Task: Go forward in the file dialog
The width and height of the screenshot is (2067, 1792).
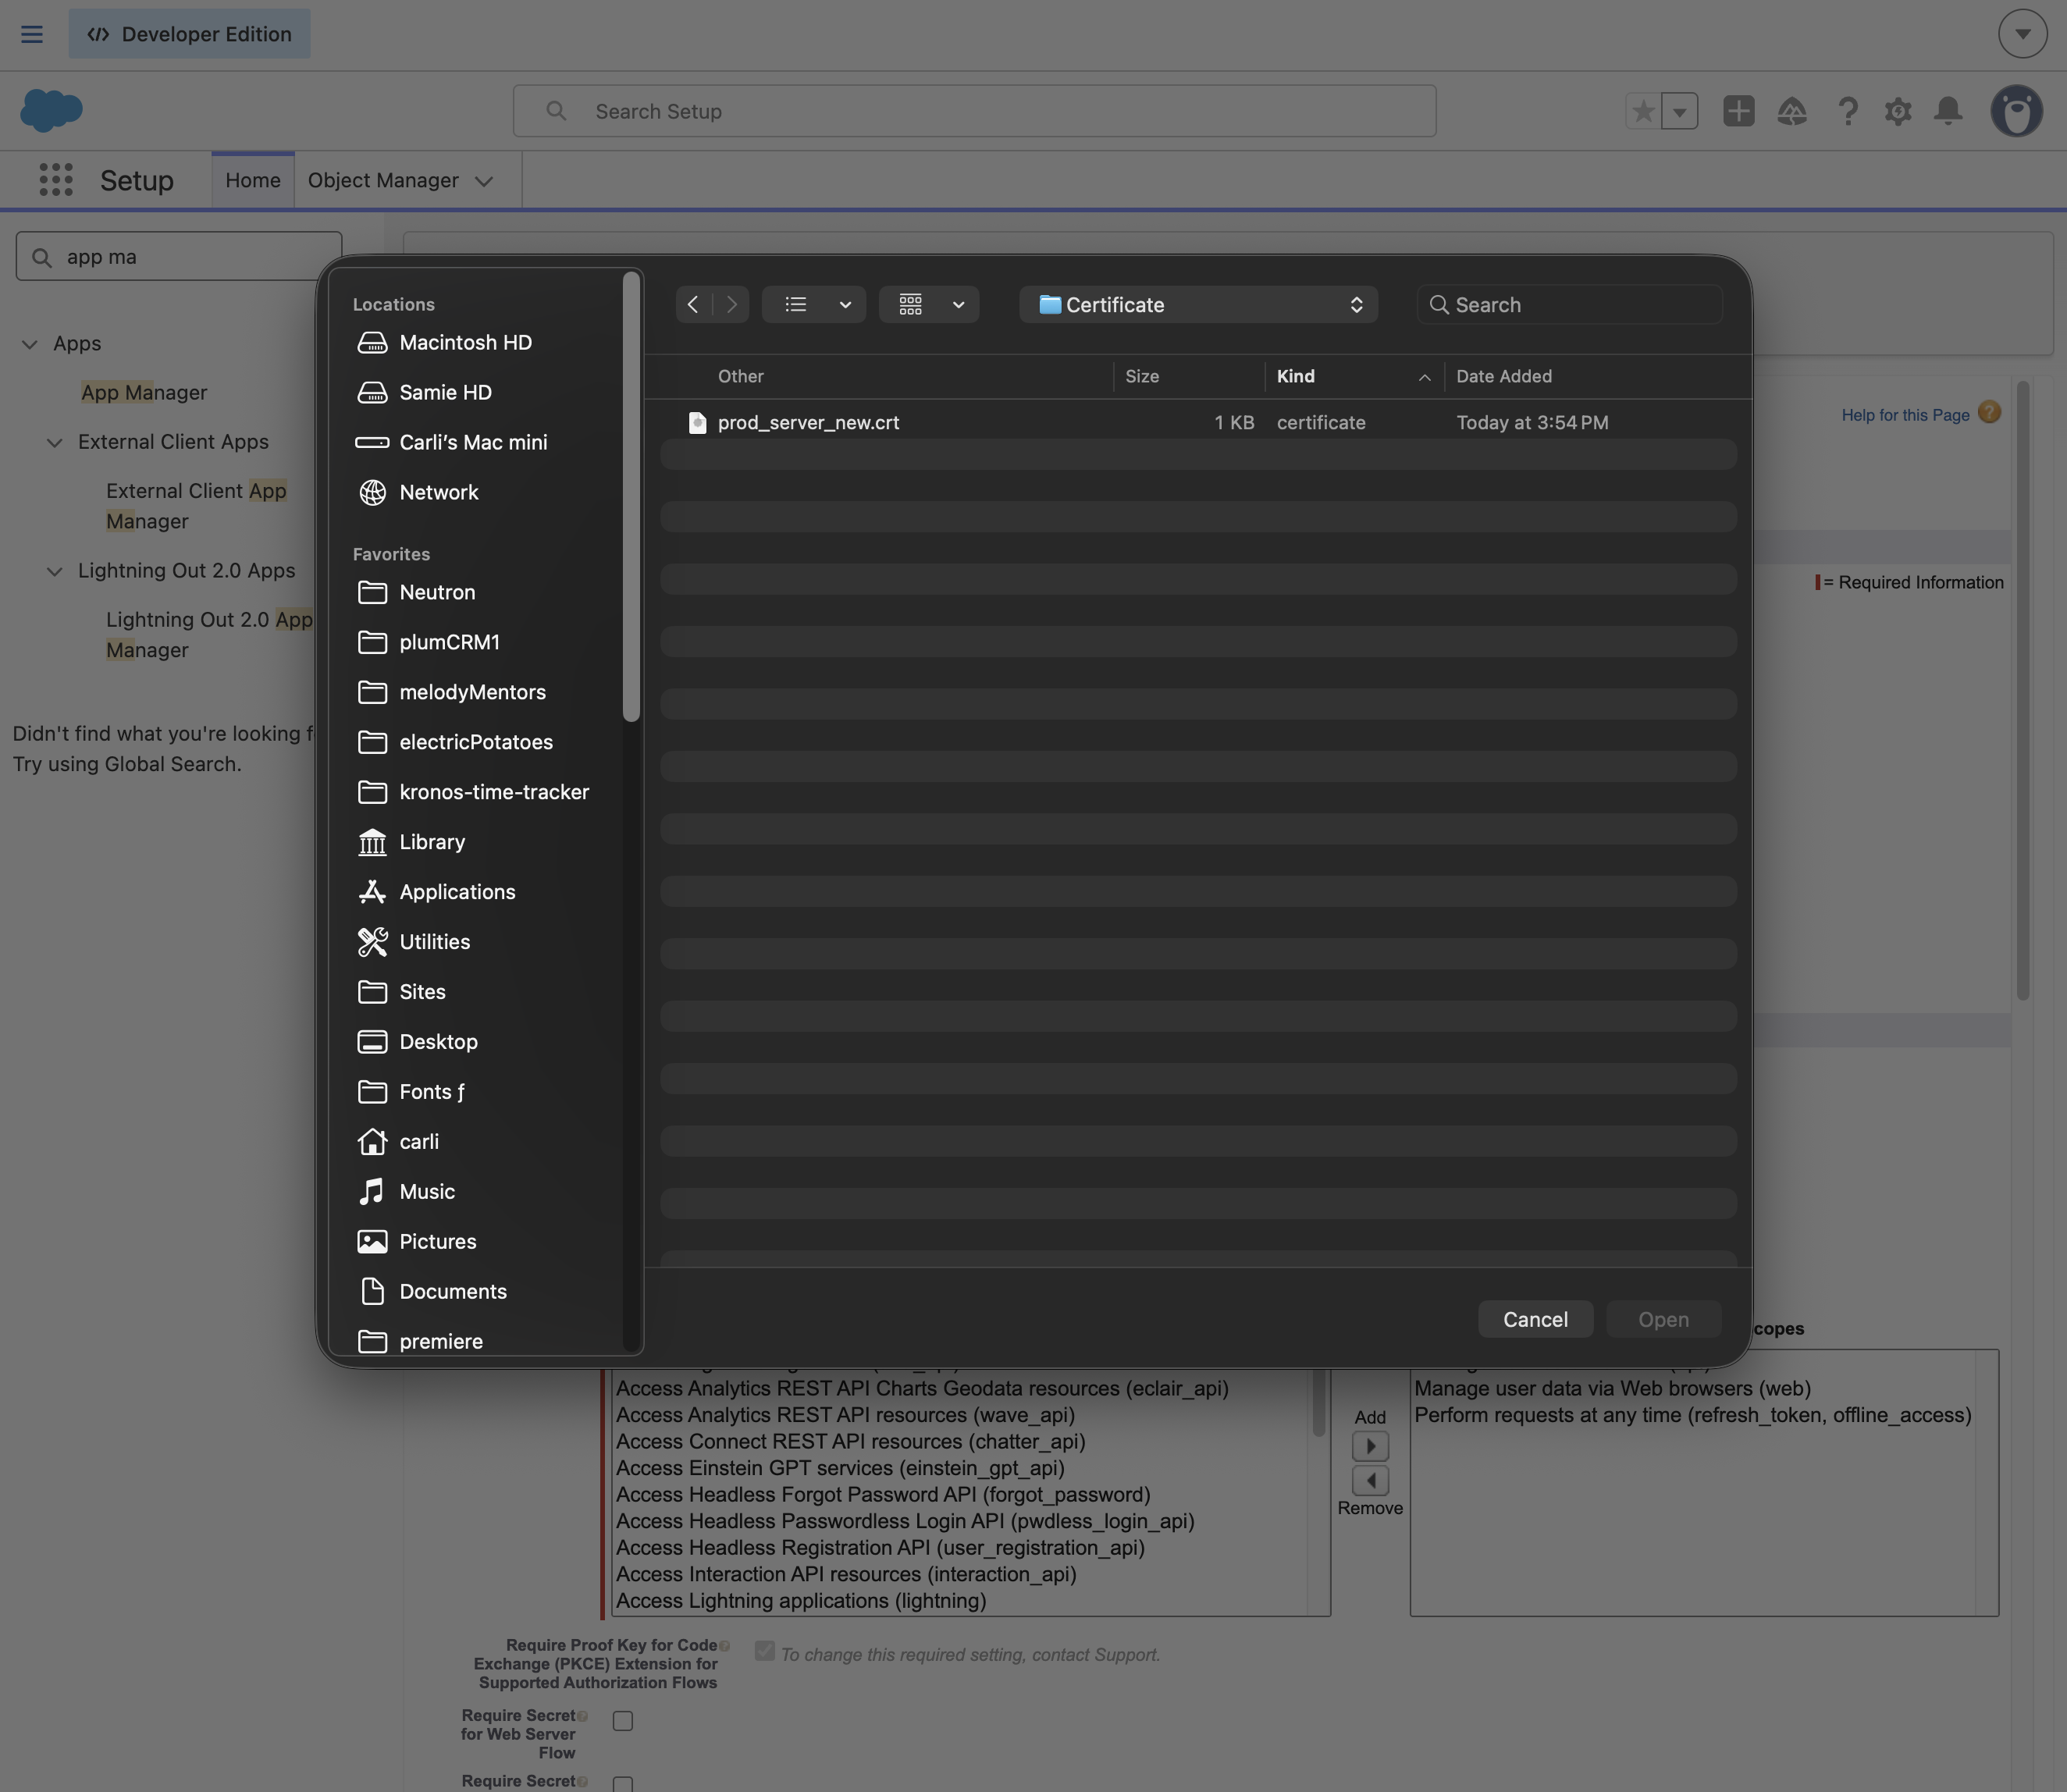Action: pyautogui.click(x=731, y=304)
